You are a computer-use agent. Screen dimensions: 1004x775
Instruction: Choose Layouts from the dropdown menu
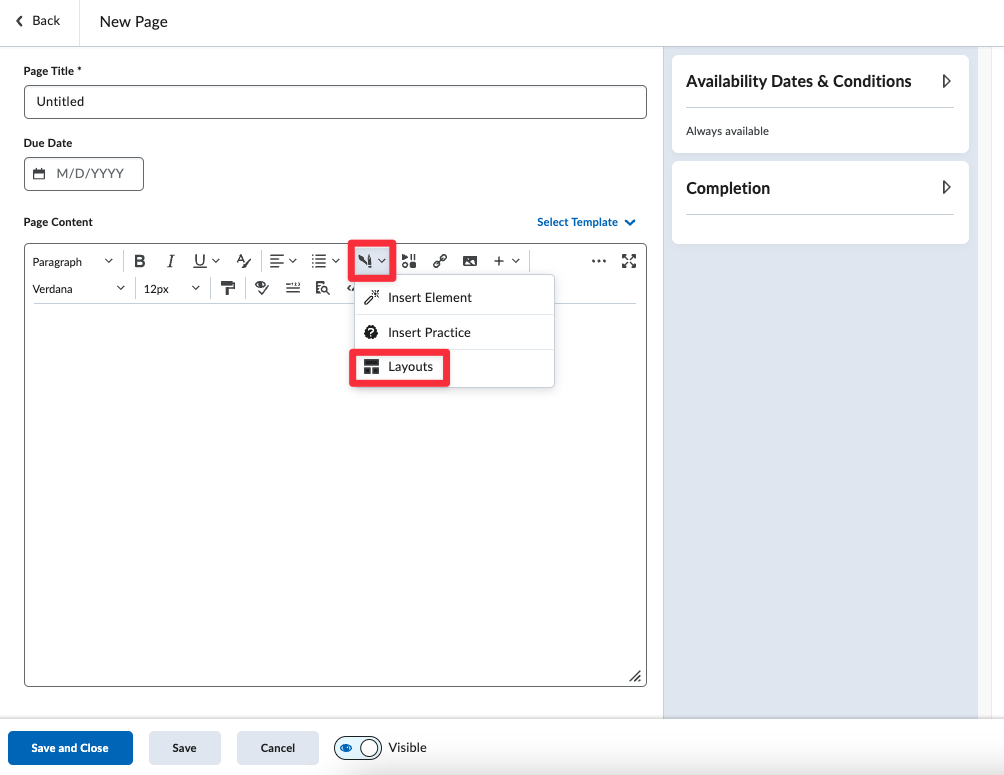(x=410, y=367)
